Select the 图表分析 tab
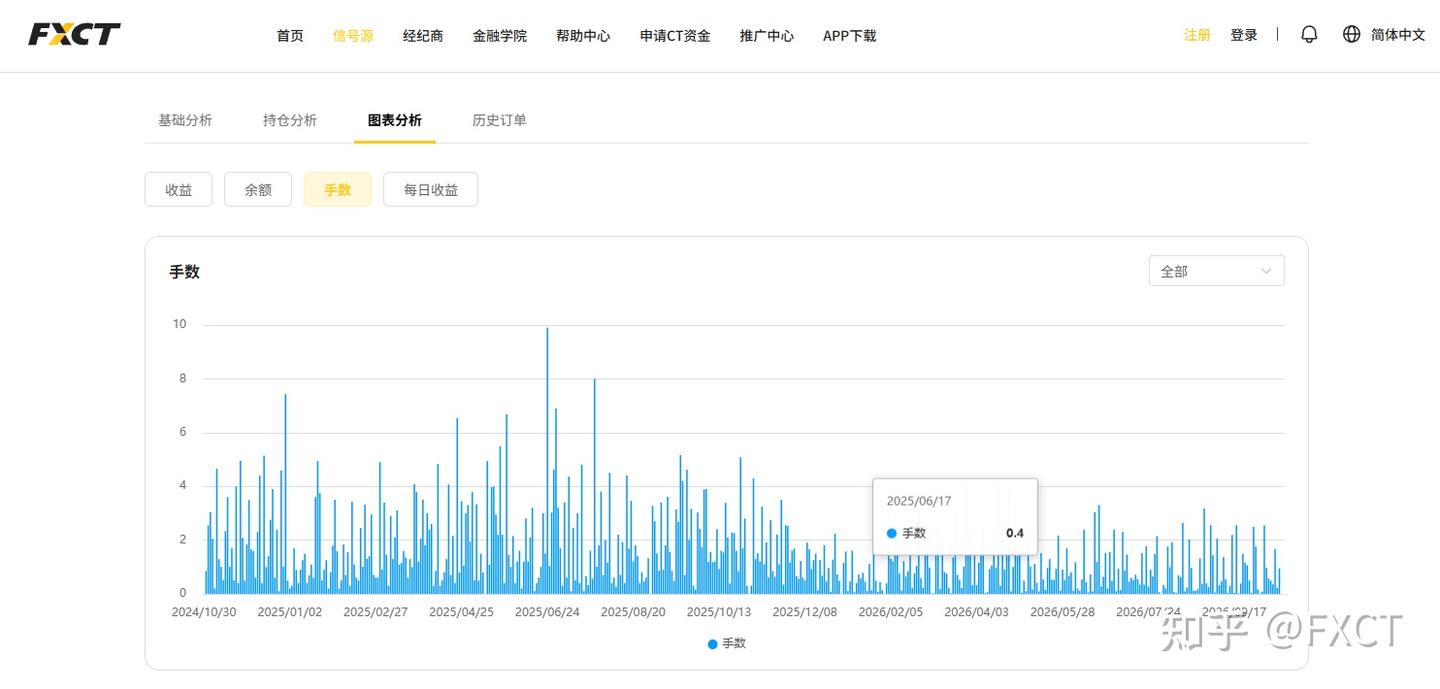 click(x=395, y=120)
